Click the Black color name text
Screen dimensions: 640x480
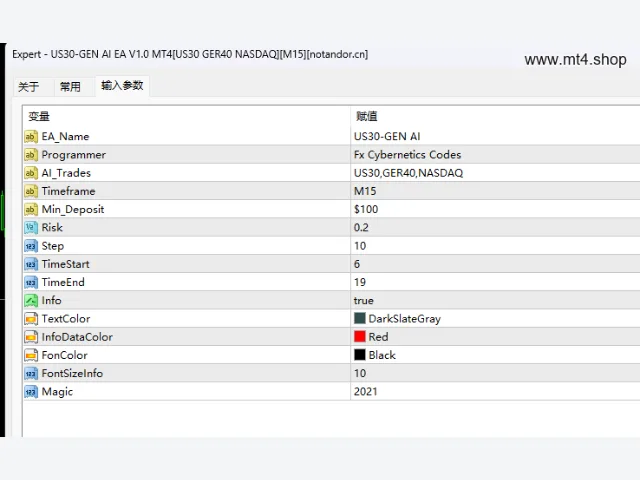382,355
